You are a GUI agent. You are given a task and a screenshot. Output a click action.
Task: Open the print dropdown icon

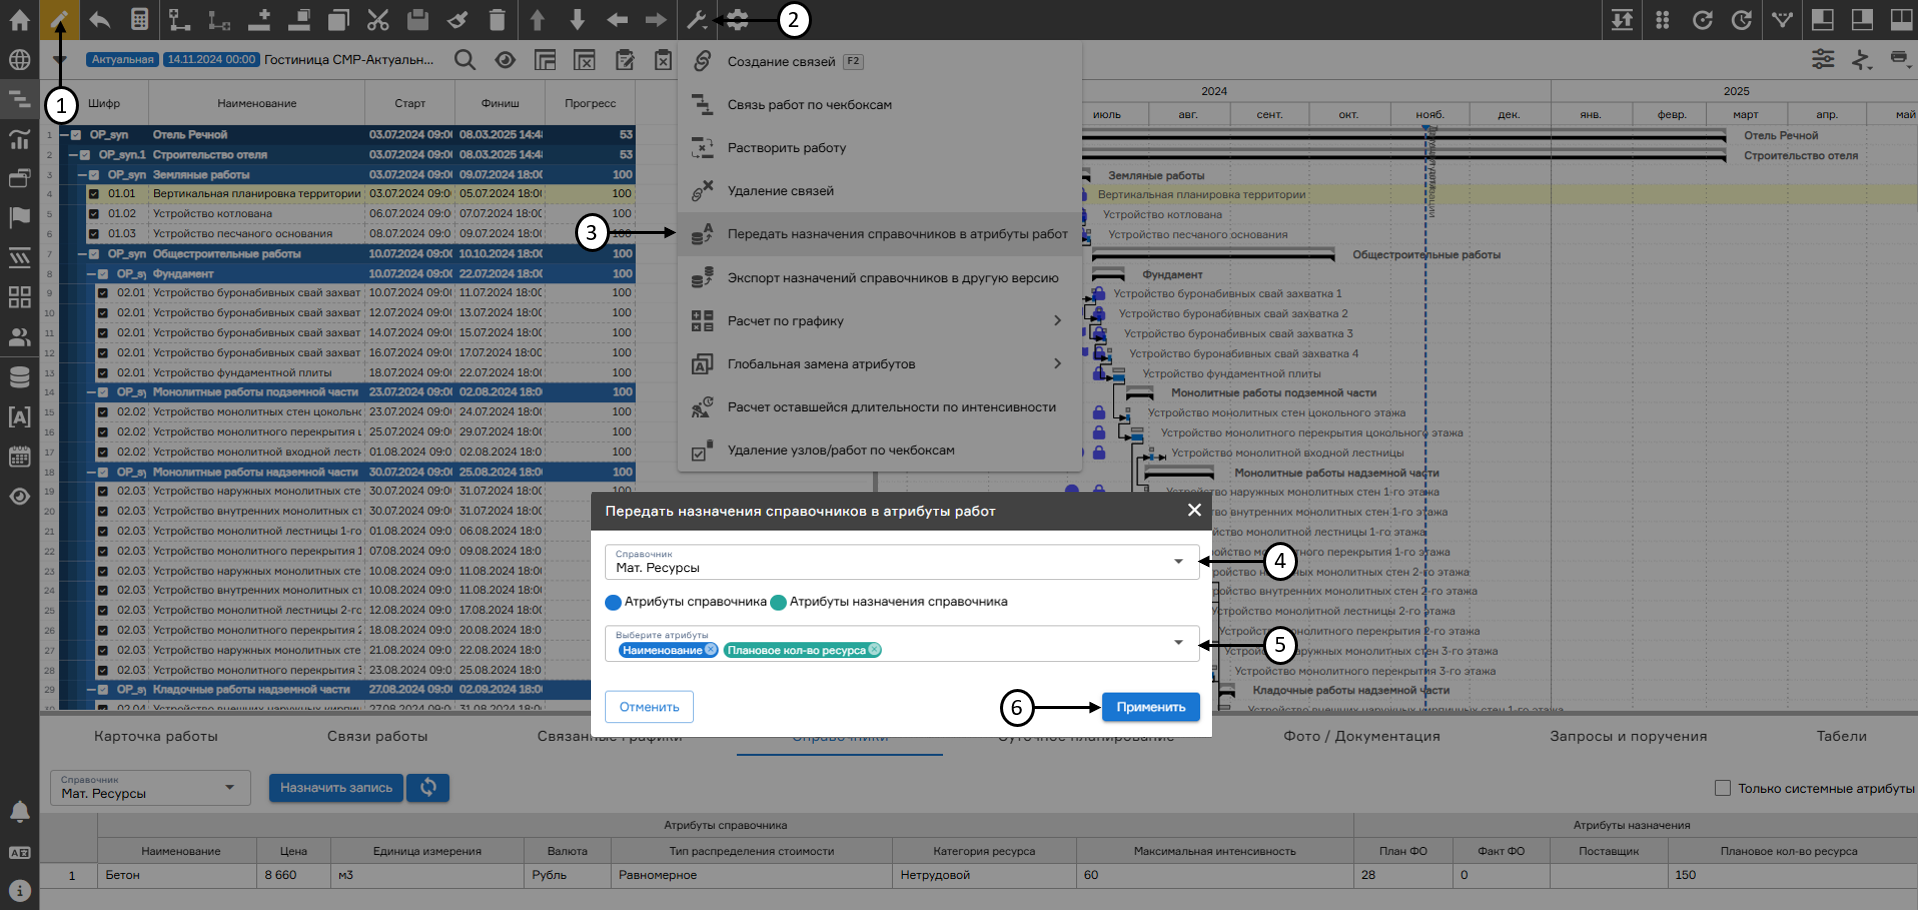click(x=1900, y=60)
